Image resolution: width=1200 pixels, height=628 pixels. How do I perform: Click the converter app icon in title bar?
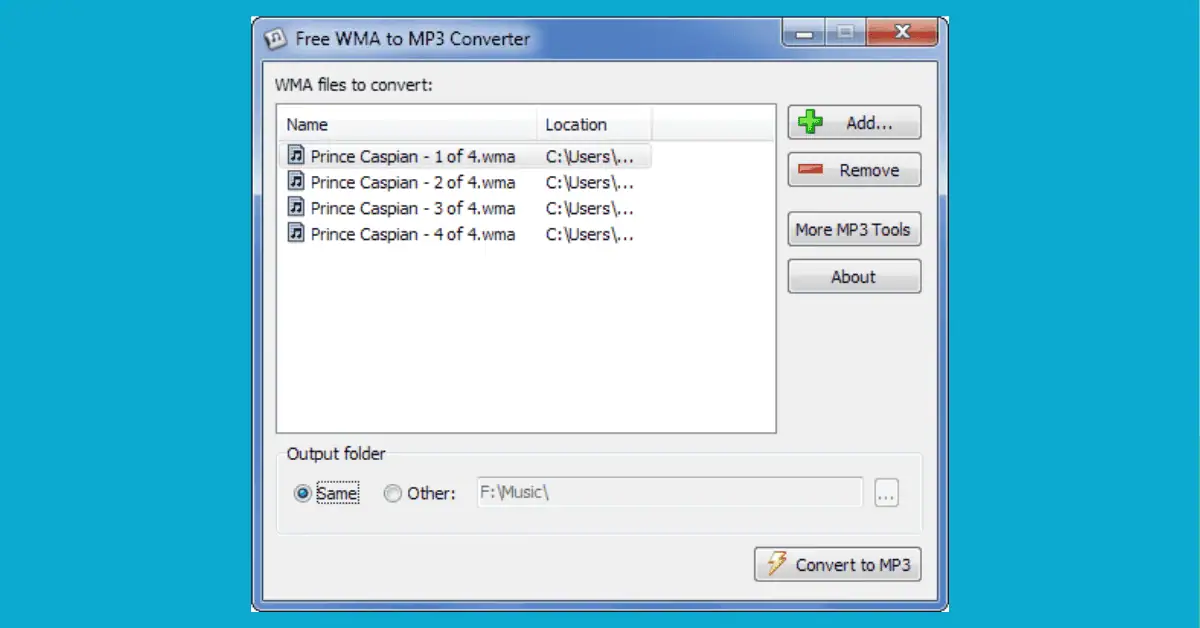click(x=277, y=38)
